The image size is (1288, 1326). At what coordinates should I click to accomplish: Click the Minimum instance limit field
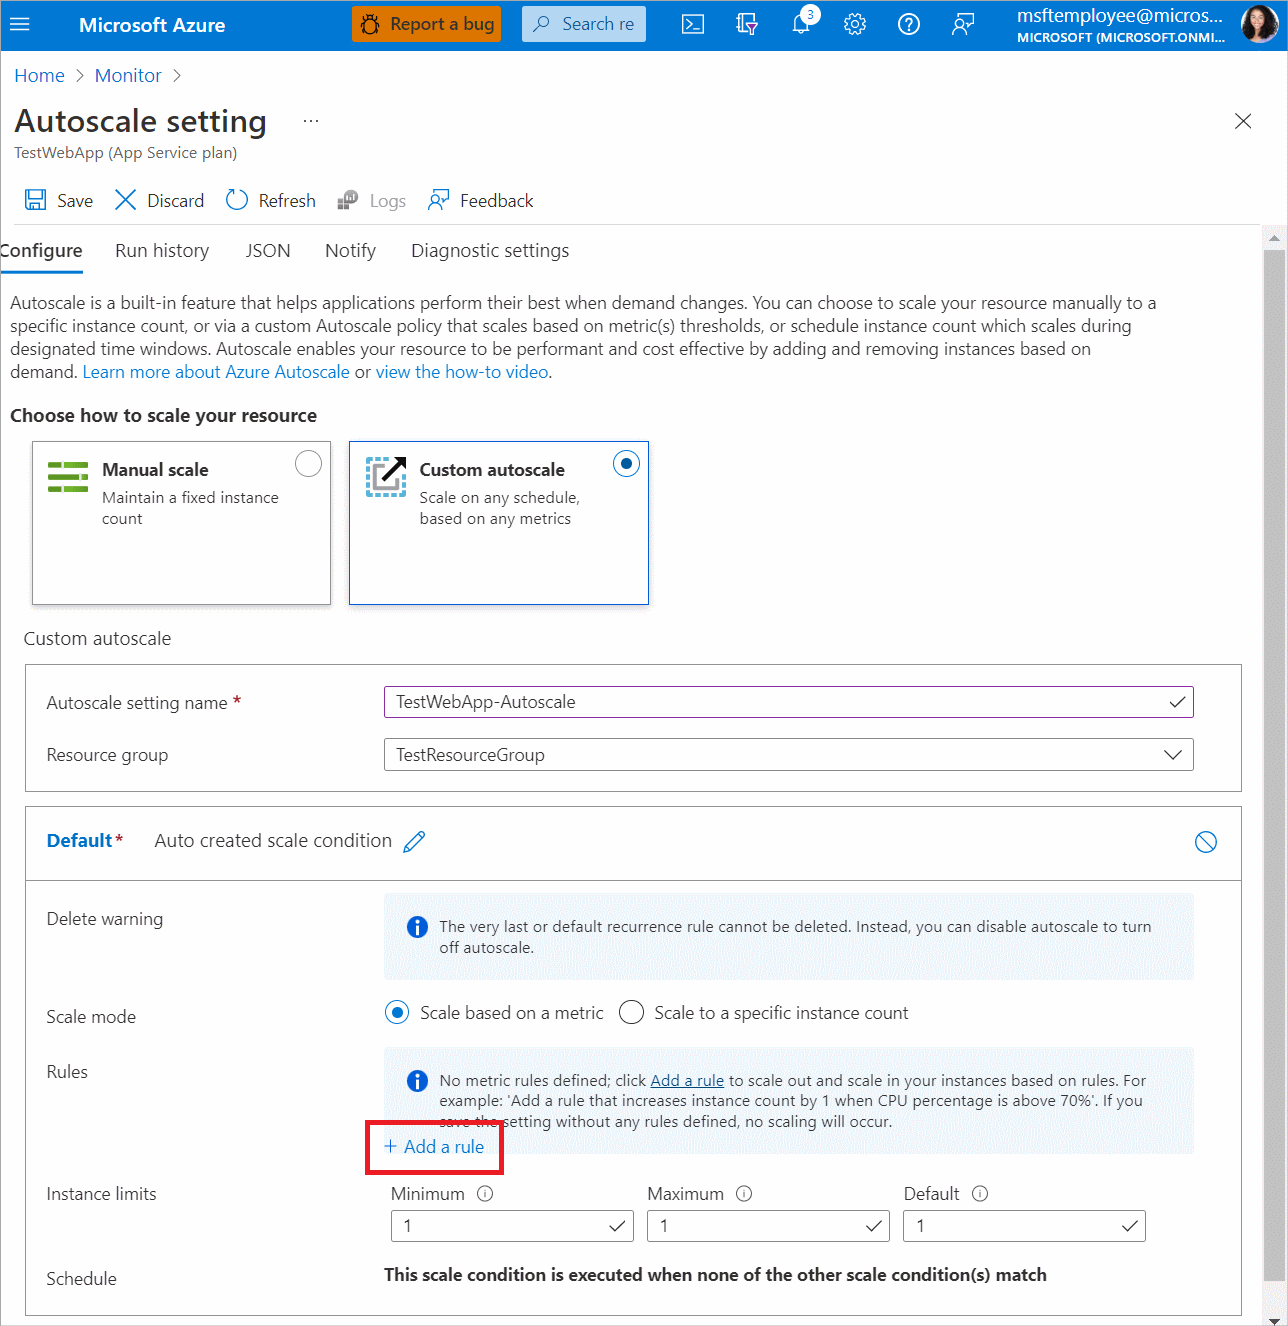tap(512, 1226)
